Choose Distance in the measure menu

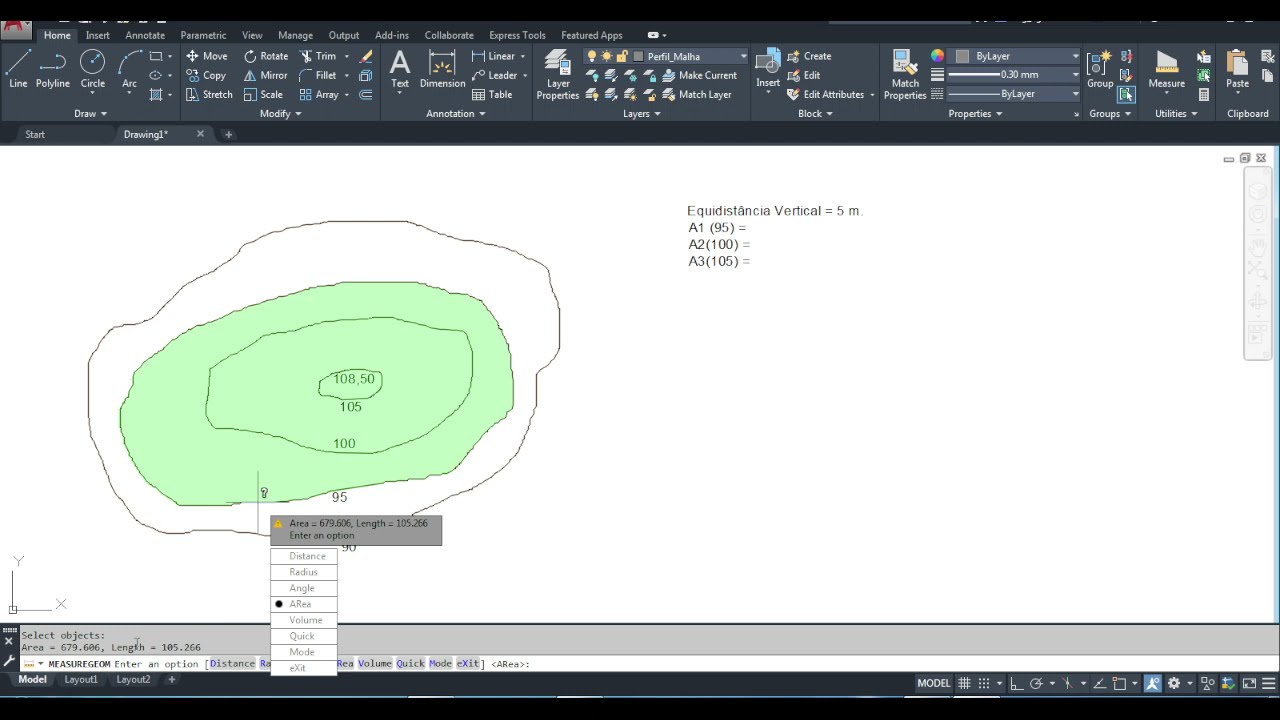pyautogui.click(x=303, y=556)
